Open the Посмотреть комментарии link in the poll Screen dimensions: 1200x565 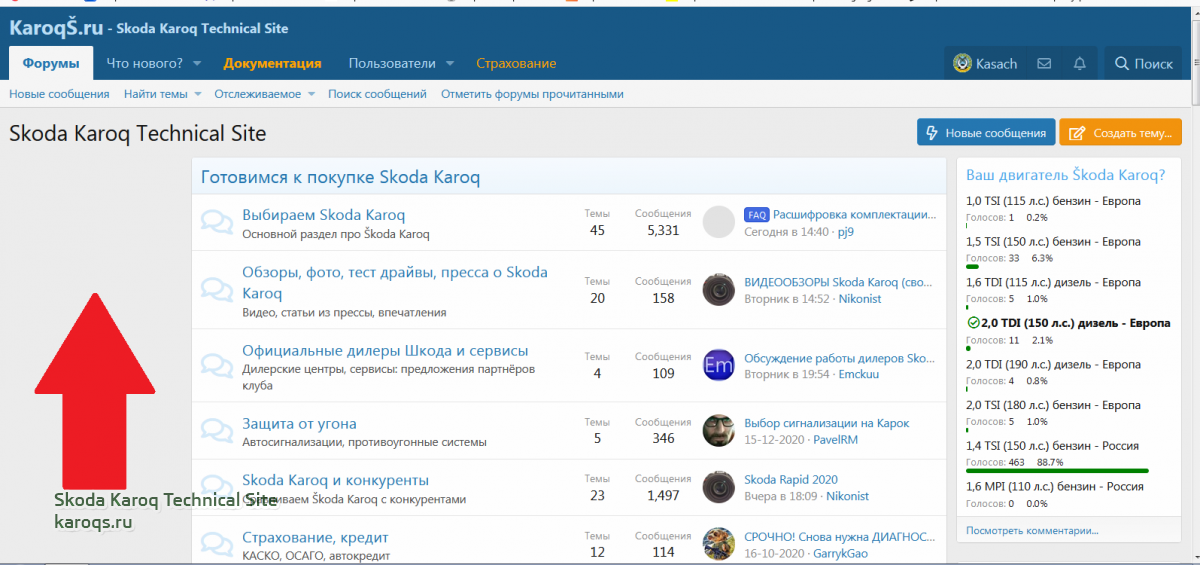[1032, 530]
